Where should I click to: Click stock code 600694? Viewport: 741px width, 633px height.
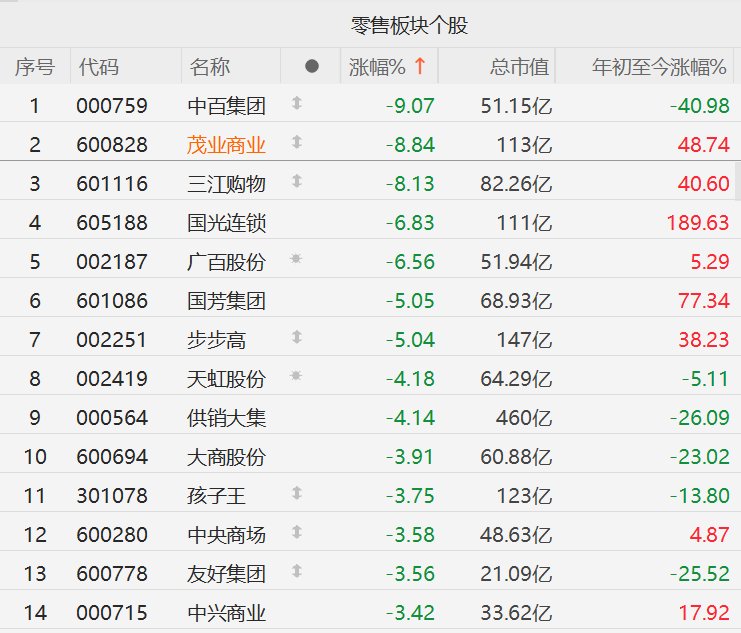112,457
